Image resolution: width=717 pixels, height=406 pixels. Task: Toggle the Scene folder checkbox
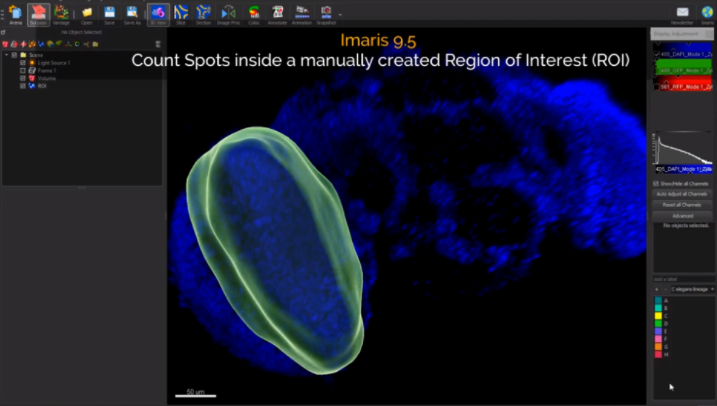[15, 55]
